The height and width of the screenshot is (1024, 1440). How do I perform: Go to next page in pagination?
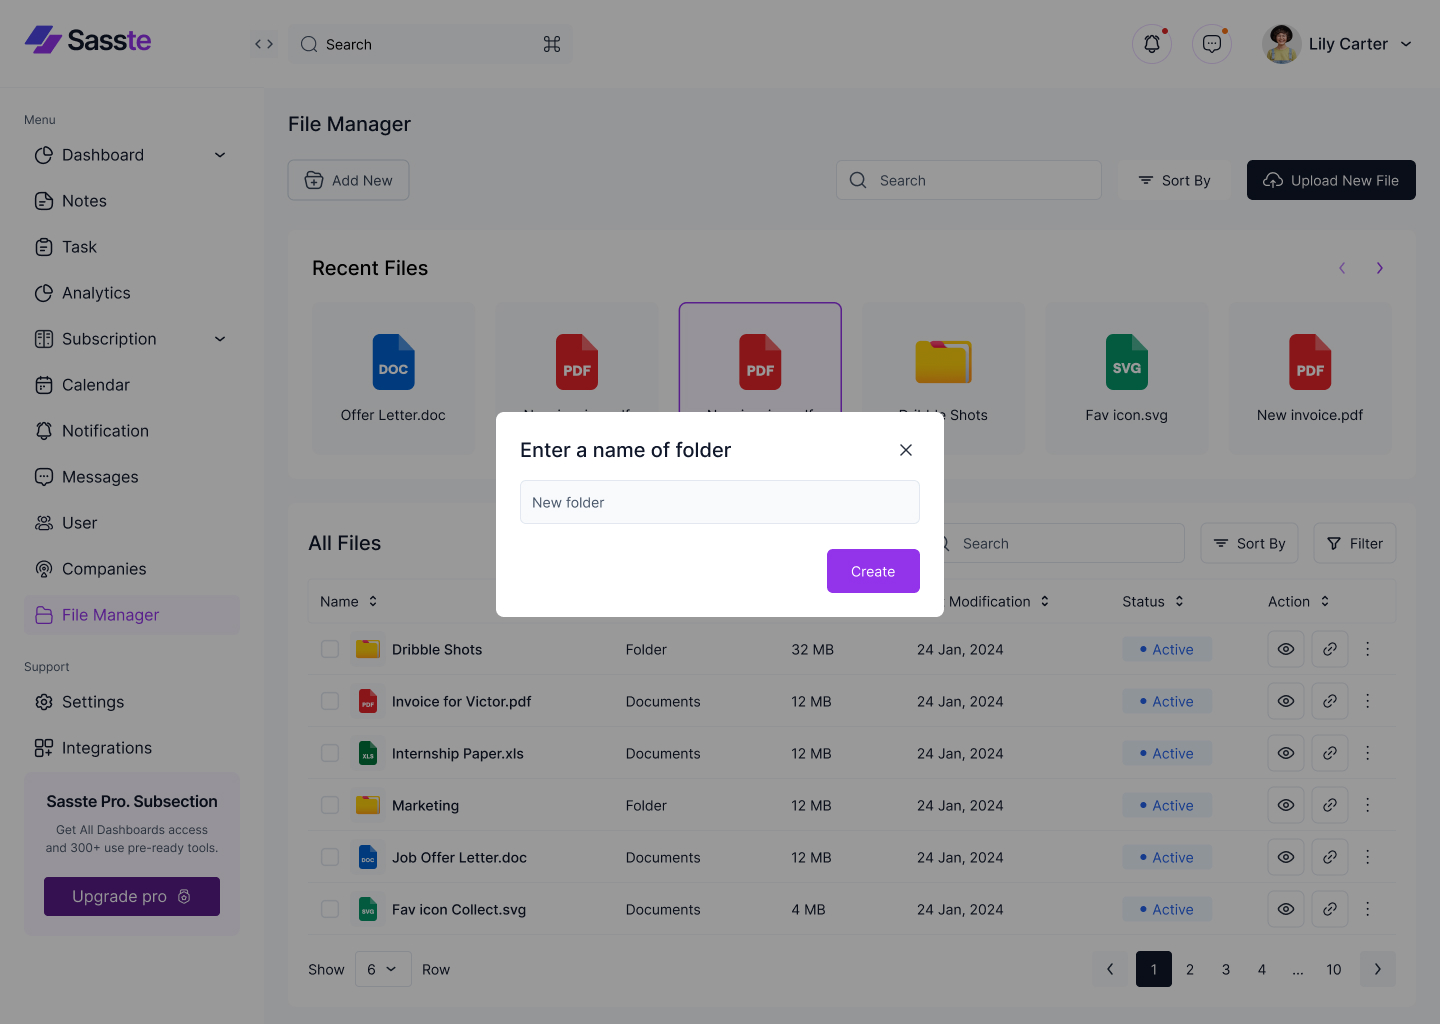[1378, 969]
